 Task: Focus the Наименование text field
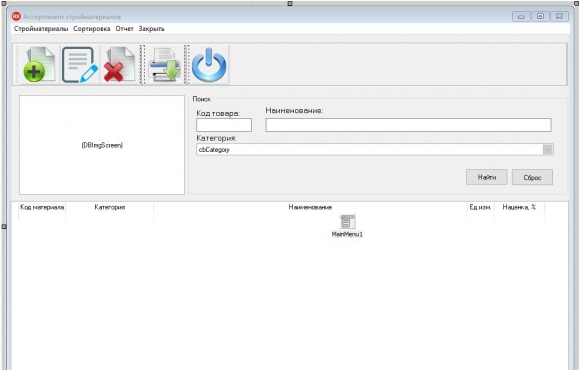tap(408, 125)
